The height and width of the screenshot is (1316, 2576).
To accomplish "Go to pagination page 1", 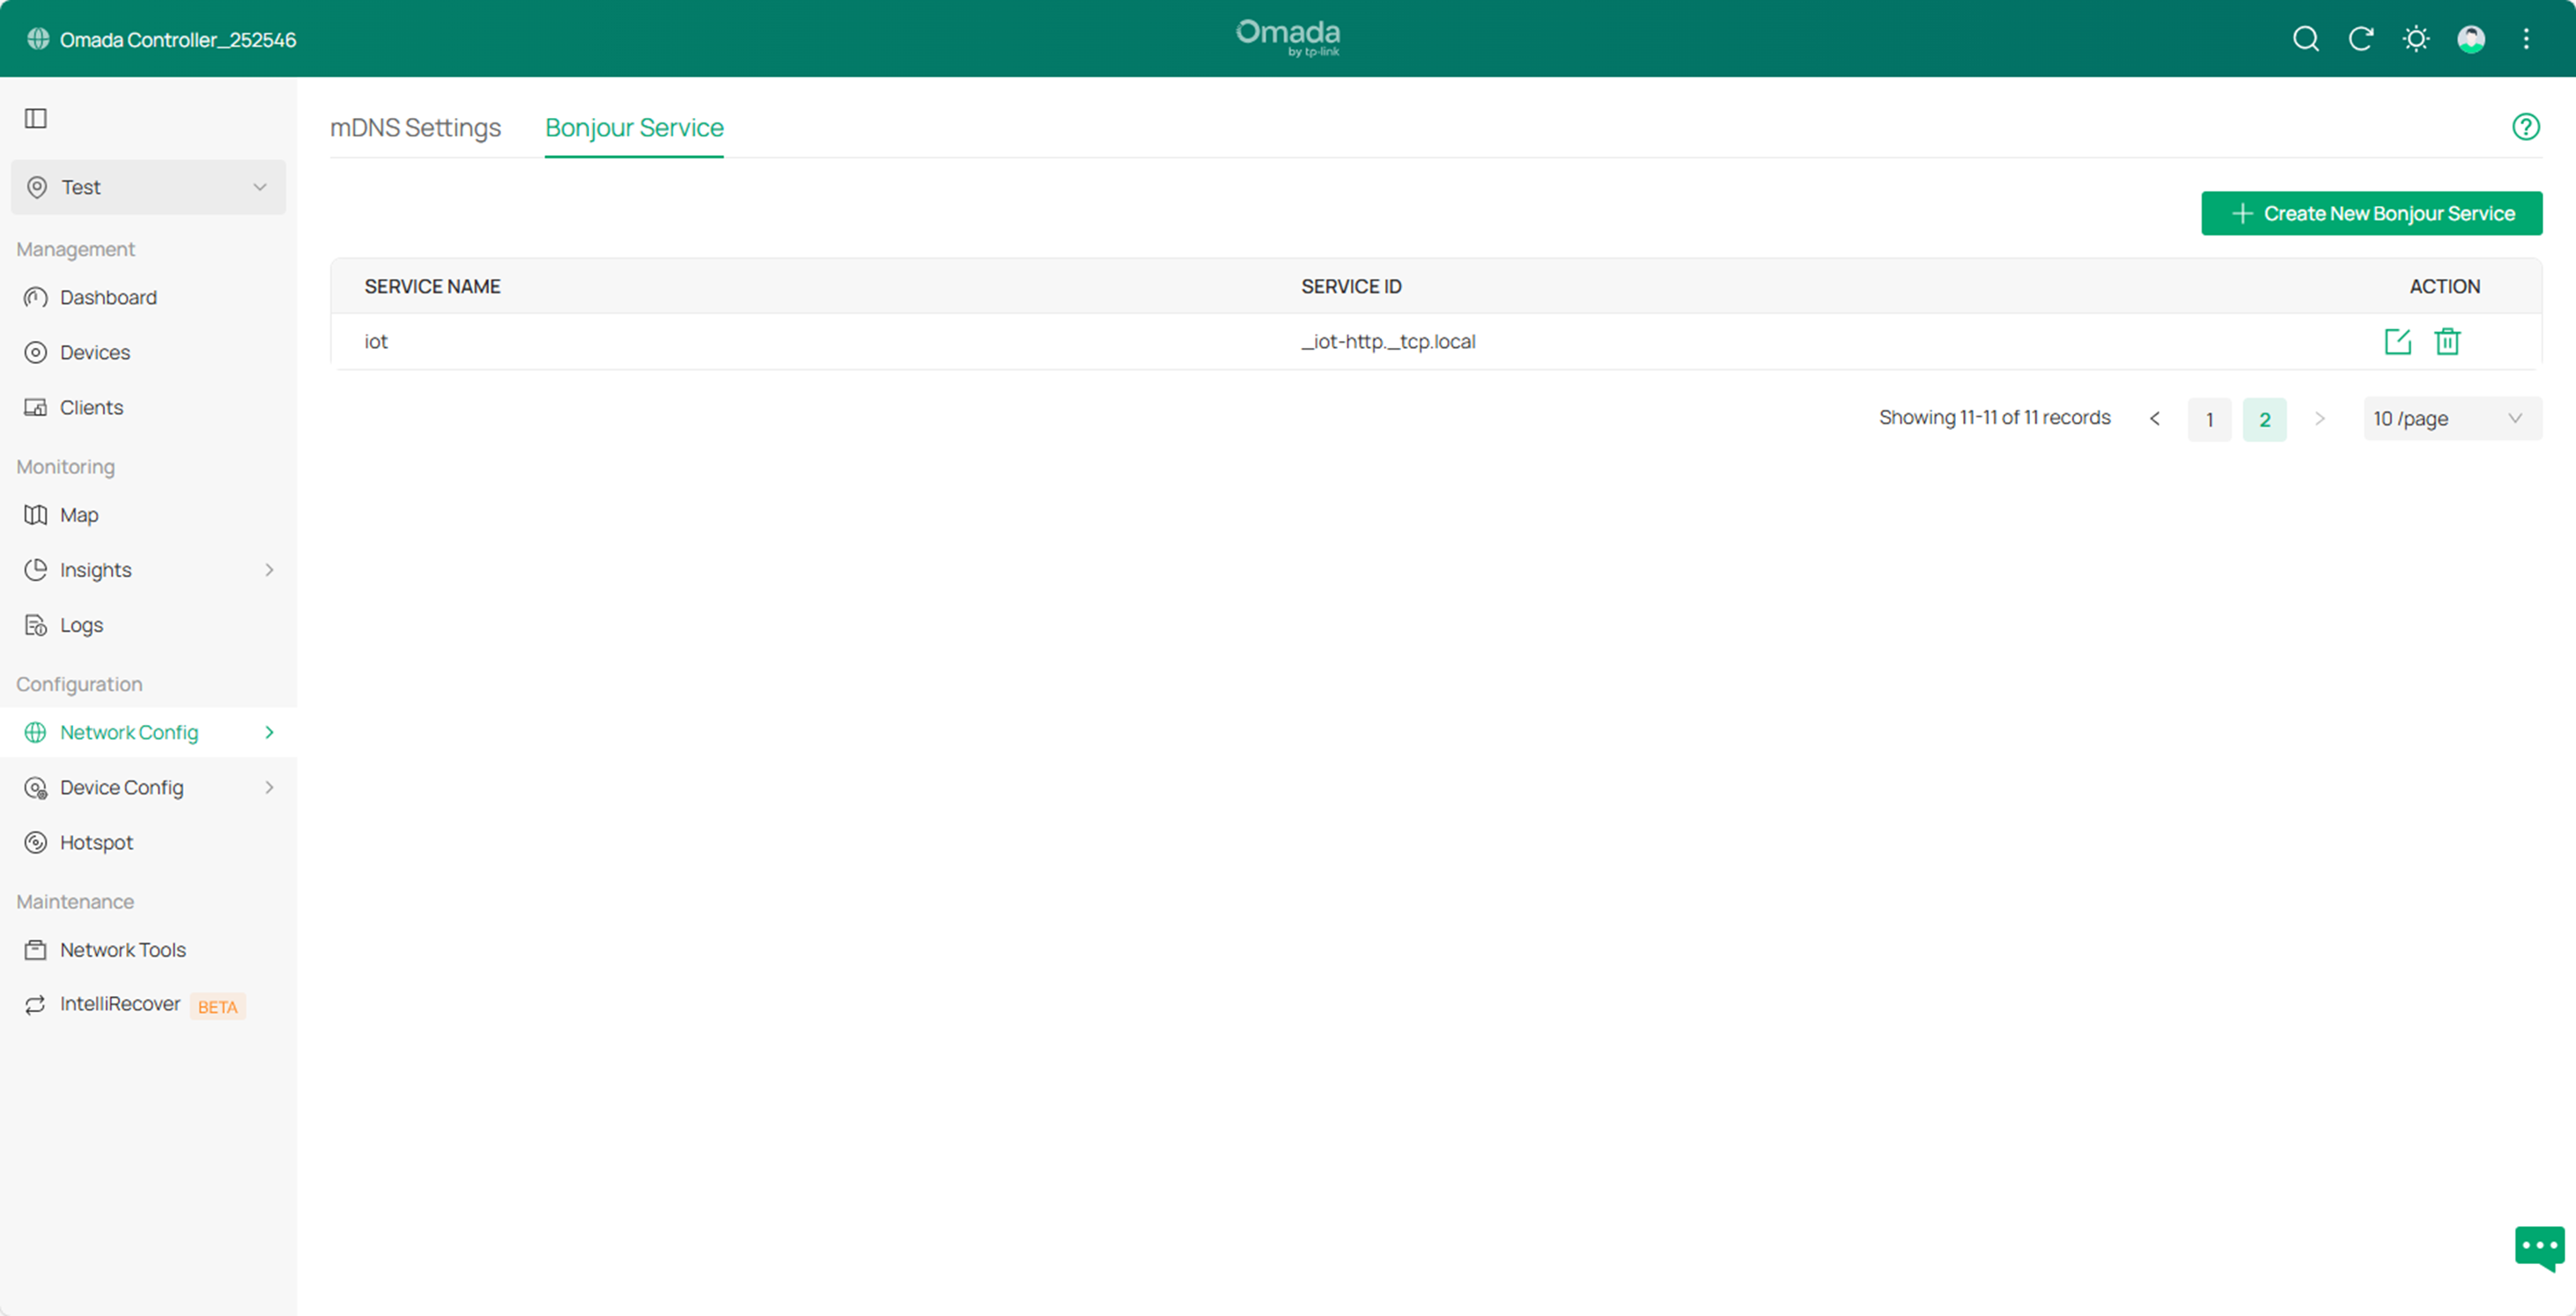I will pyautogui.click(x=2210, y=419).
